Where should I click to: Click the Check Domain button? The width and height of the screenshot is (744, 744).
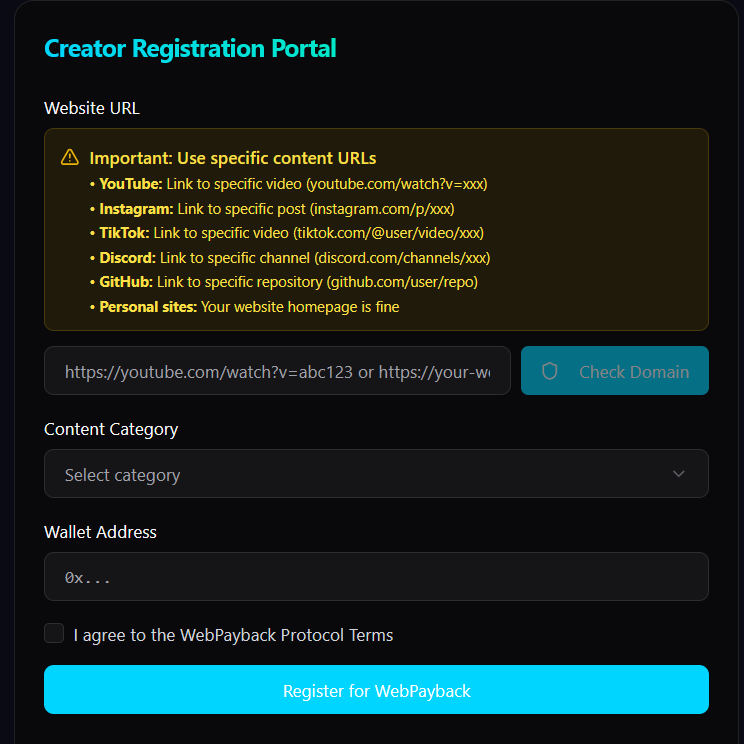click(x=614, y=371)
